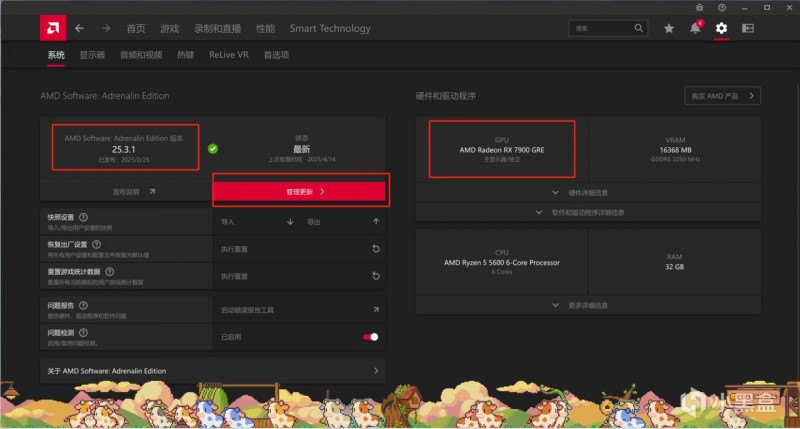Click AMD Ryzen 5 5600 6-Core Processor text
The image size is (800, 429).
[502, 263]
